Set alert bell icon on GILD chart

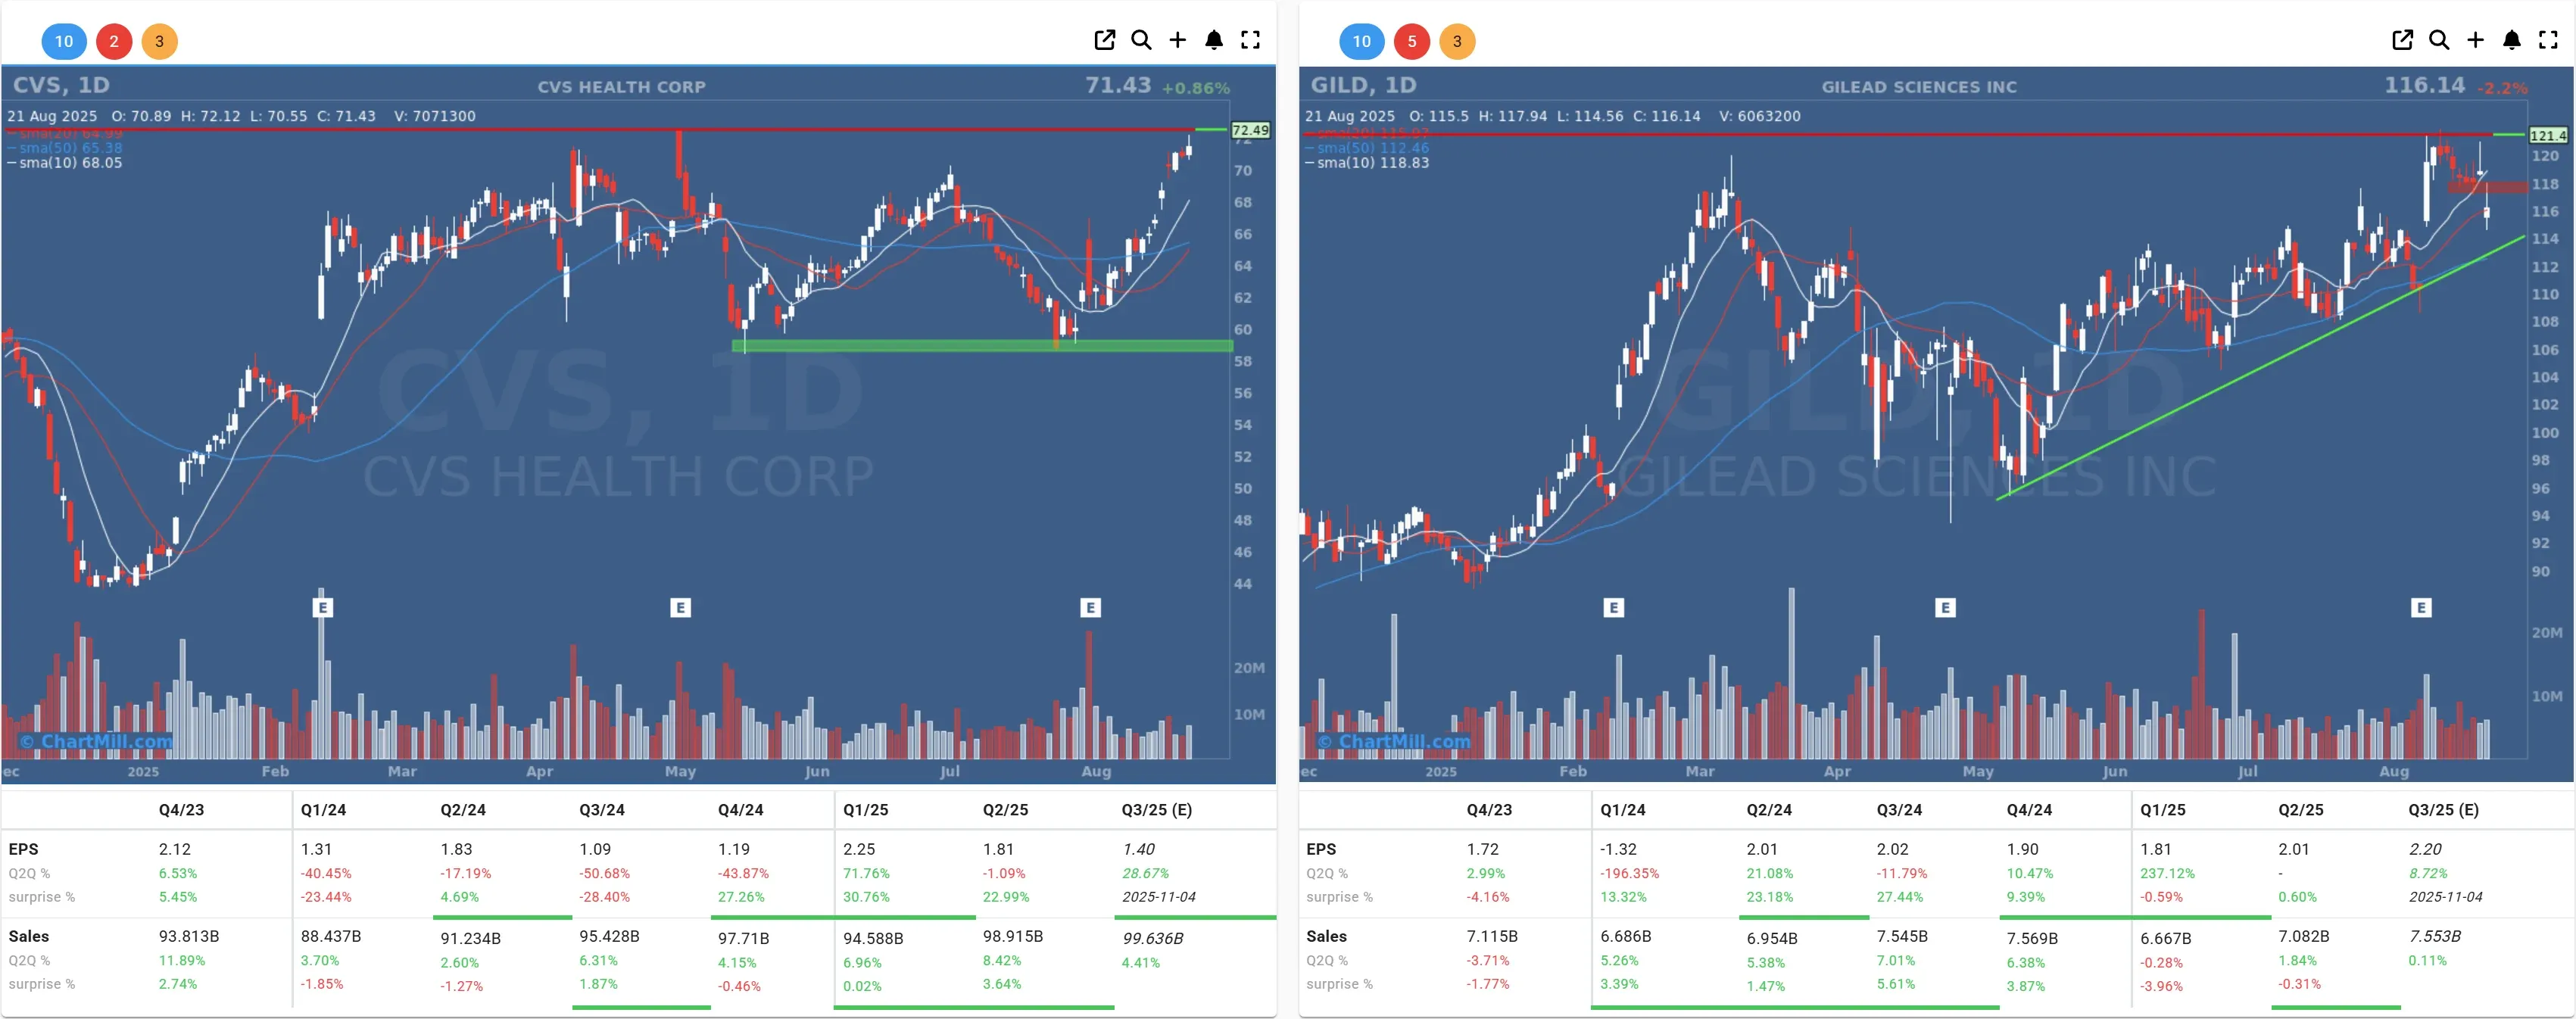(2512, 40)
